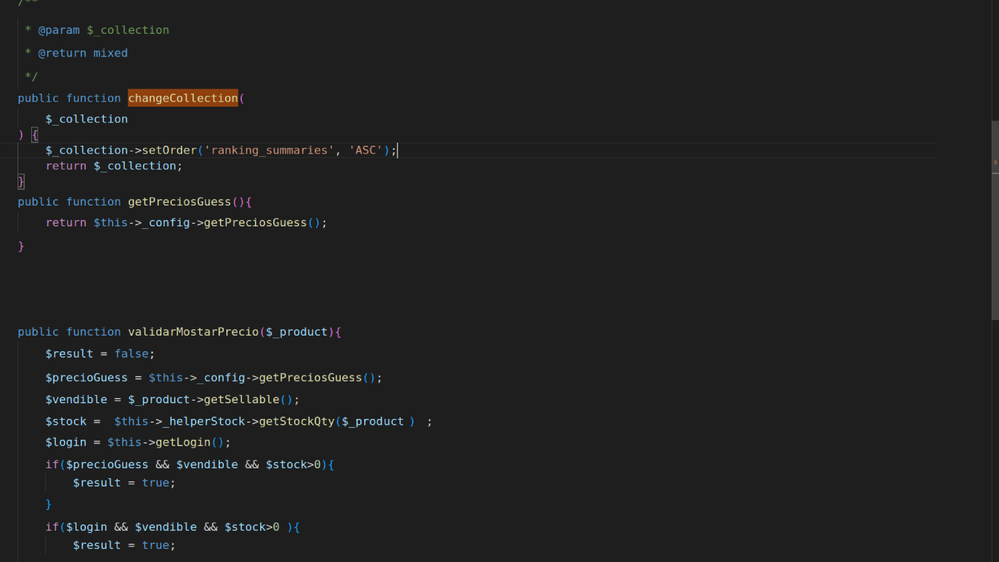Screen dimensions: 999x562
Task: Place cursor in 'ranking_summaries' string
Action: pos(270,150)
